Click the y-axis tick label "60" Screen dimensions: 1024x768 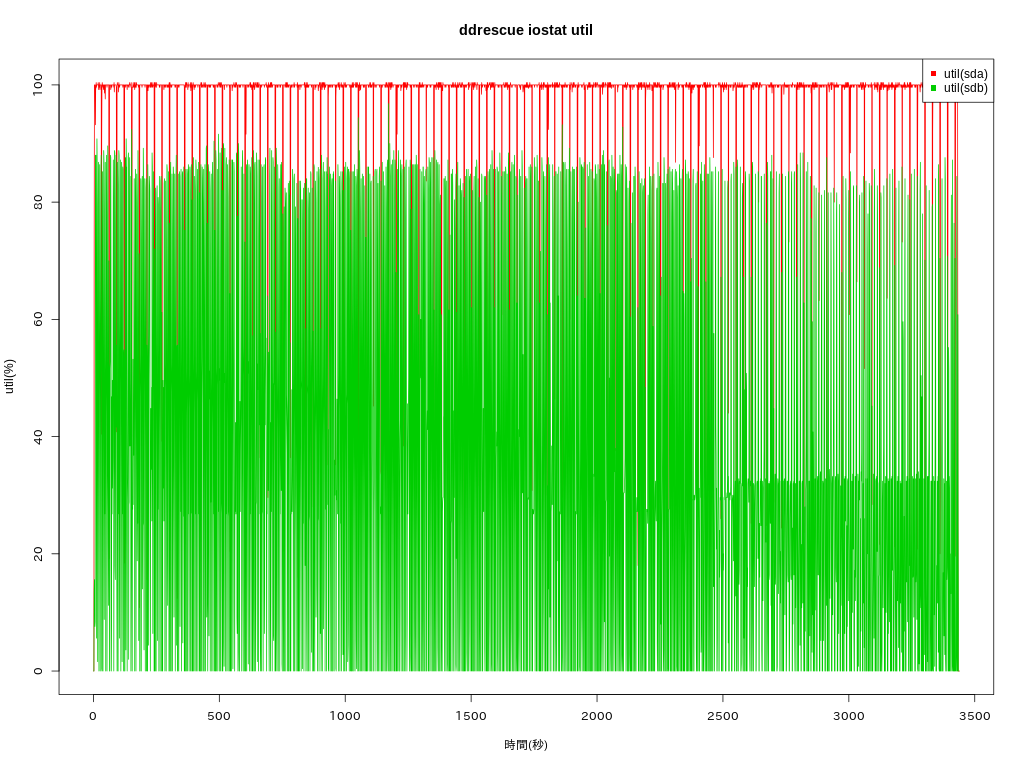[38, 319]
